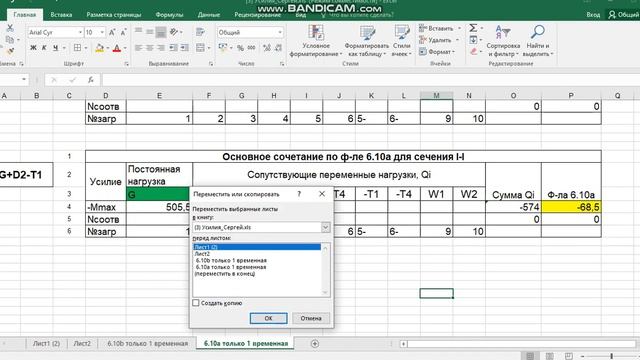Open the 'Вставка' ribbon tab
640x360 pixels.
tap(61, 15)
